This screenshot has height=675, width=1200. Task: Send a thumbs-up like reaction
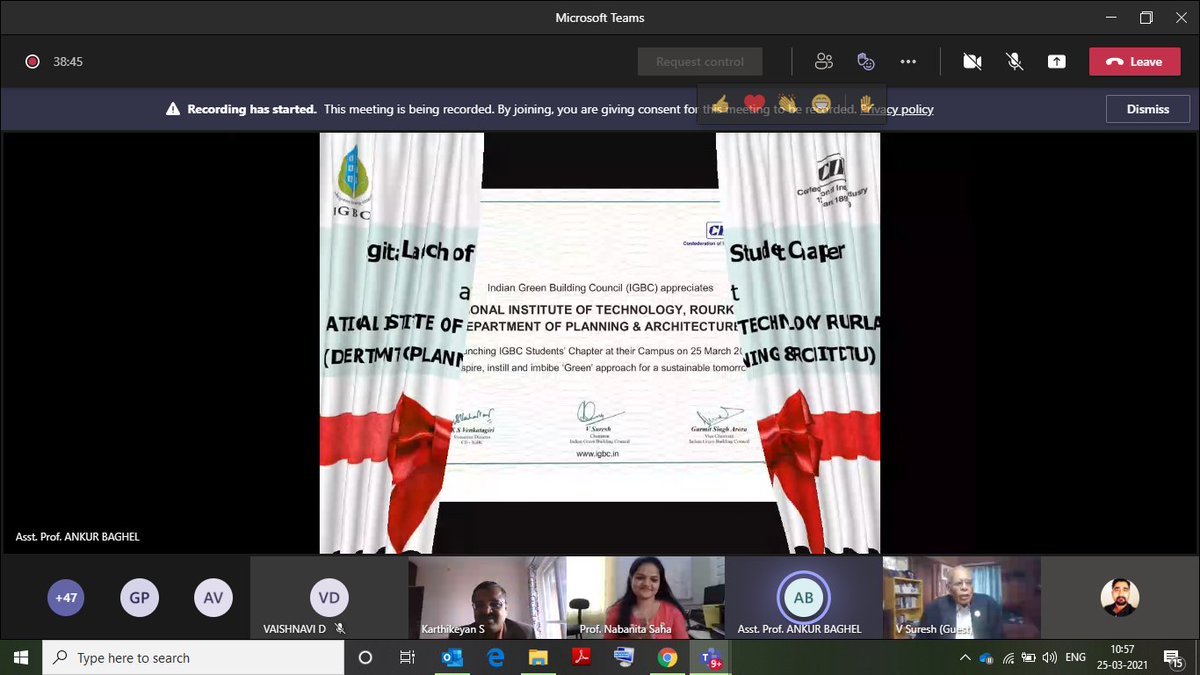pyautogui.click(x=719, y=103)
